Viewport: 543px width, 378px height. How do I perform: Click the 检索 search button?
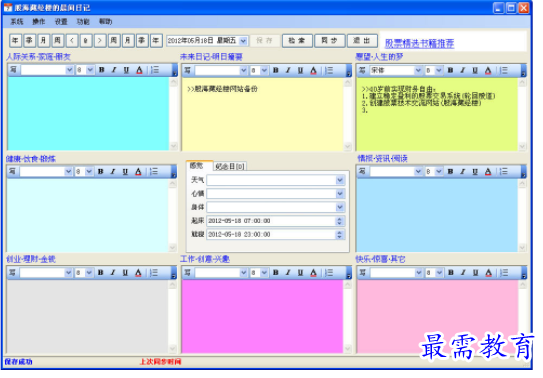coord(297,41)
